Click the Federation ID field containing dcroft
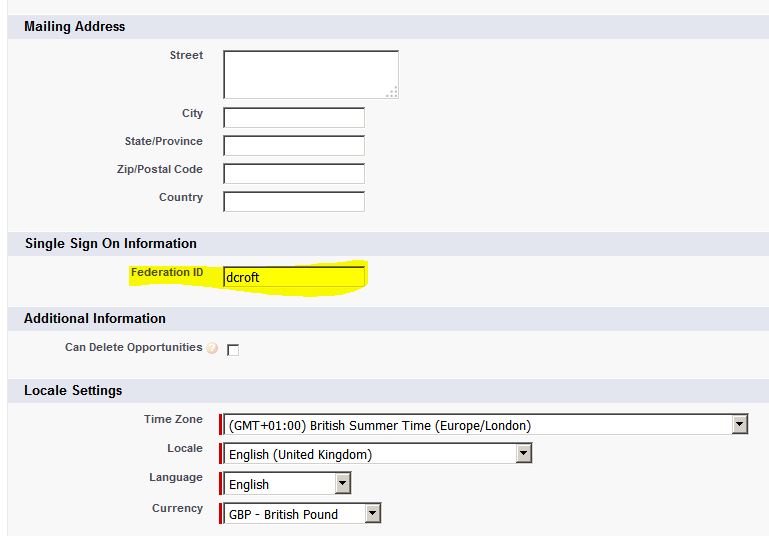The image size is (769, 536). (x=294, y=277)
